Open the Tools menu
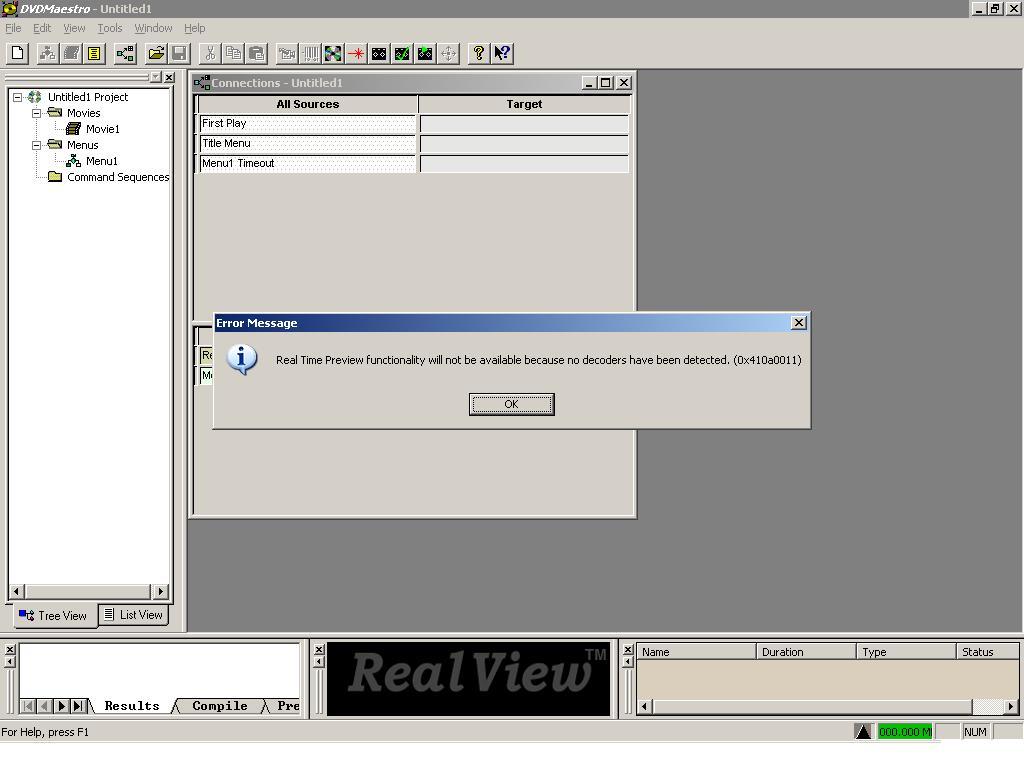 [110, 28]
